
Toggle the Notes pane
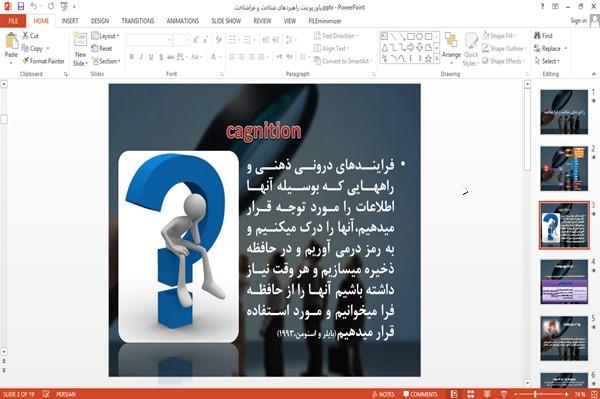(x=383, y=394)
